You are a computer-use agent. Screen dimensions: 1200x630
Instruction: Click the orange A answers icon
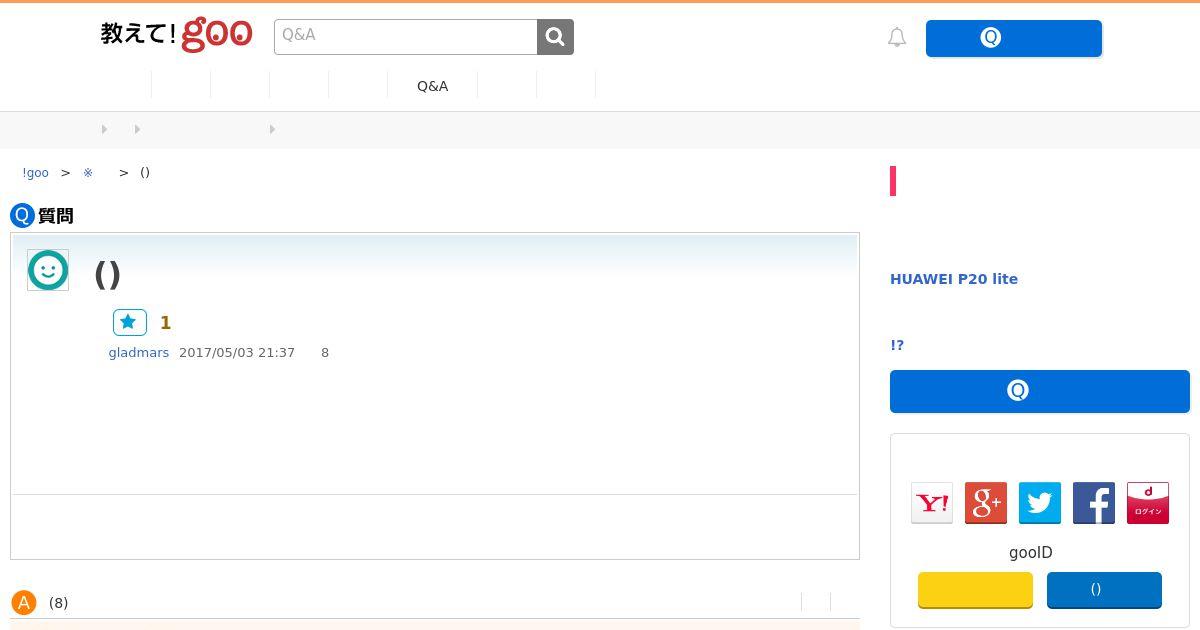pos(24,603)
